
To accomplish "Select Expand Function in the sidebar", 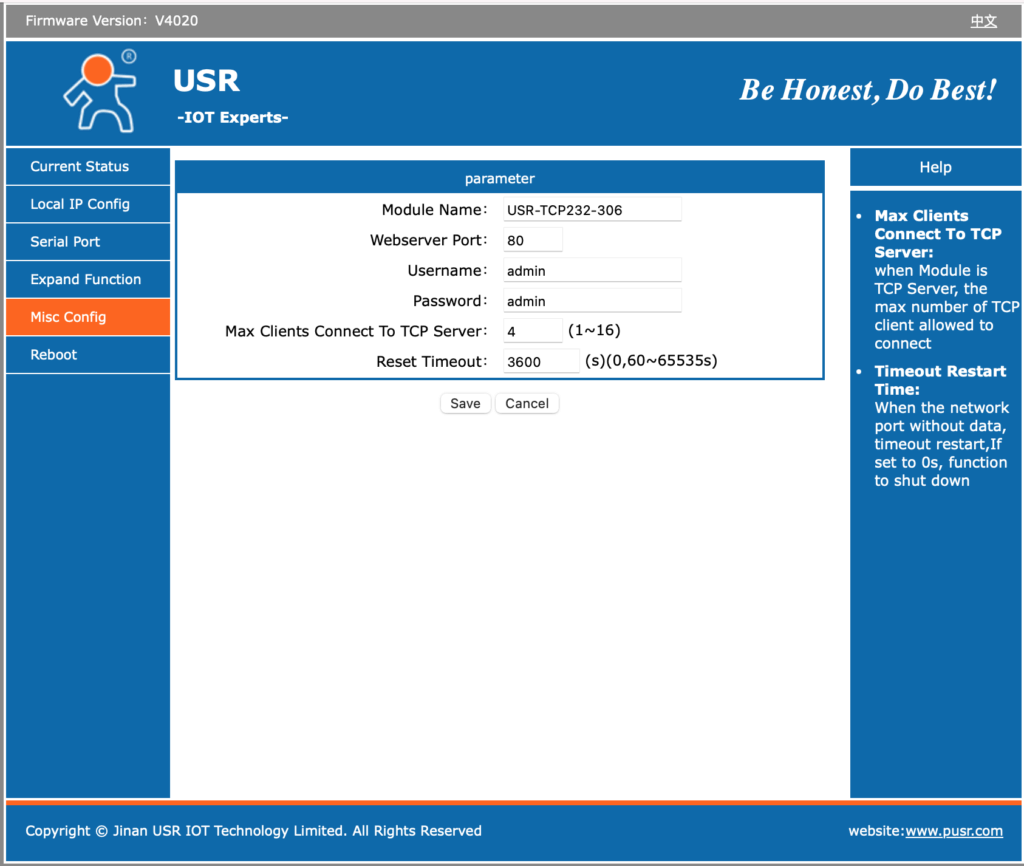I will 86,280.
